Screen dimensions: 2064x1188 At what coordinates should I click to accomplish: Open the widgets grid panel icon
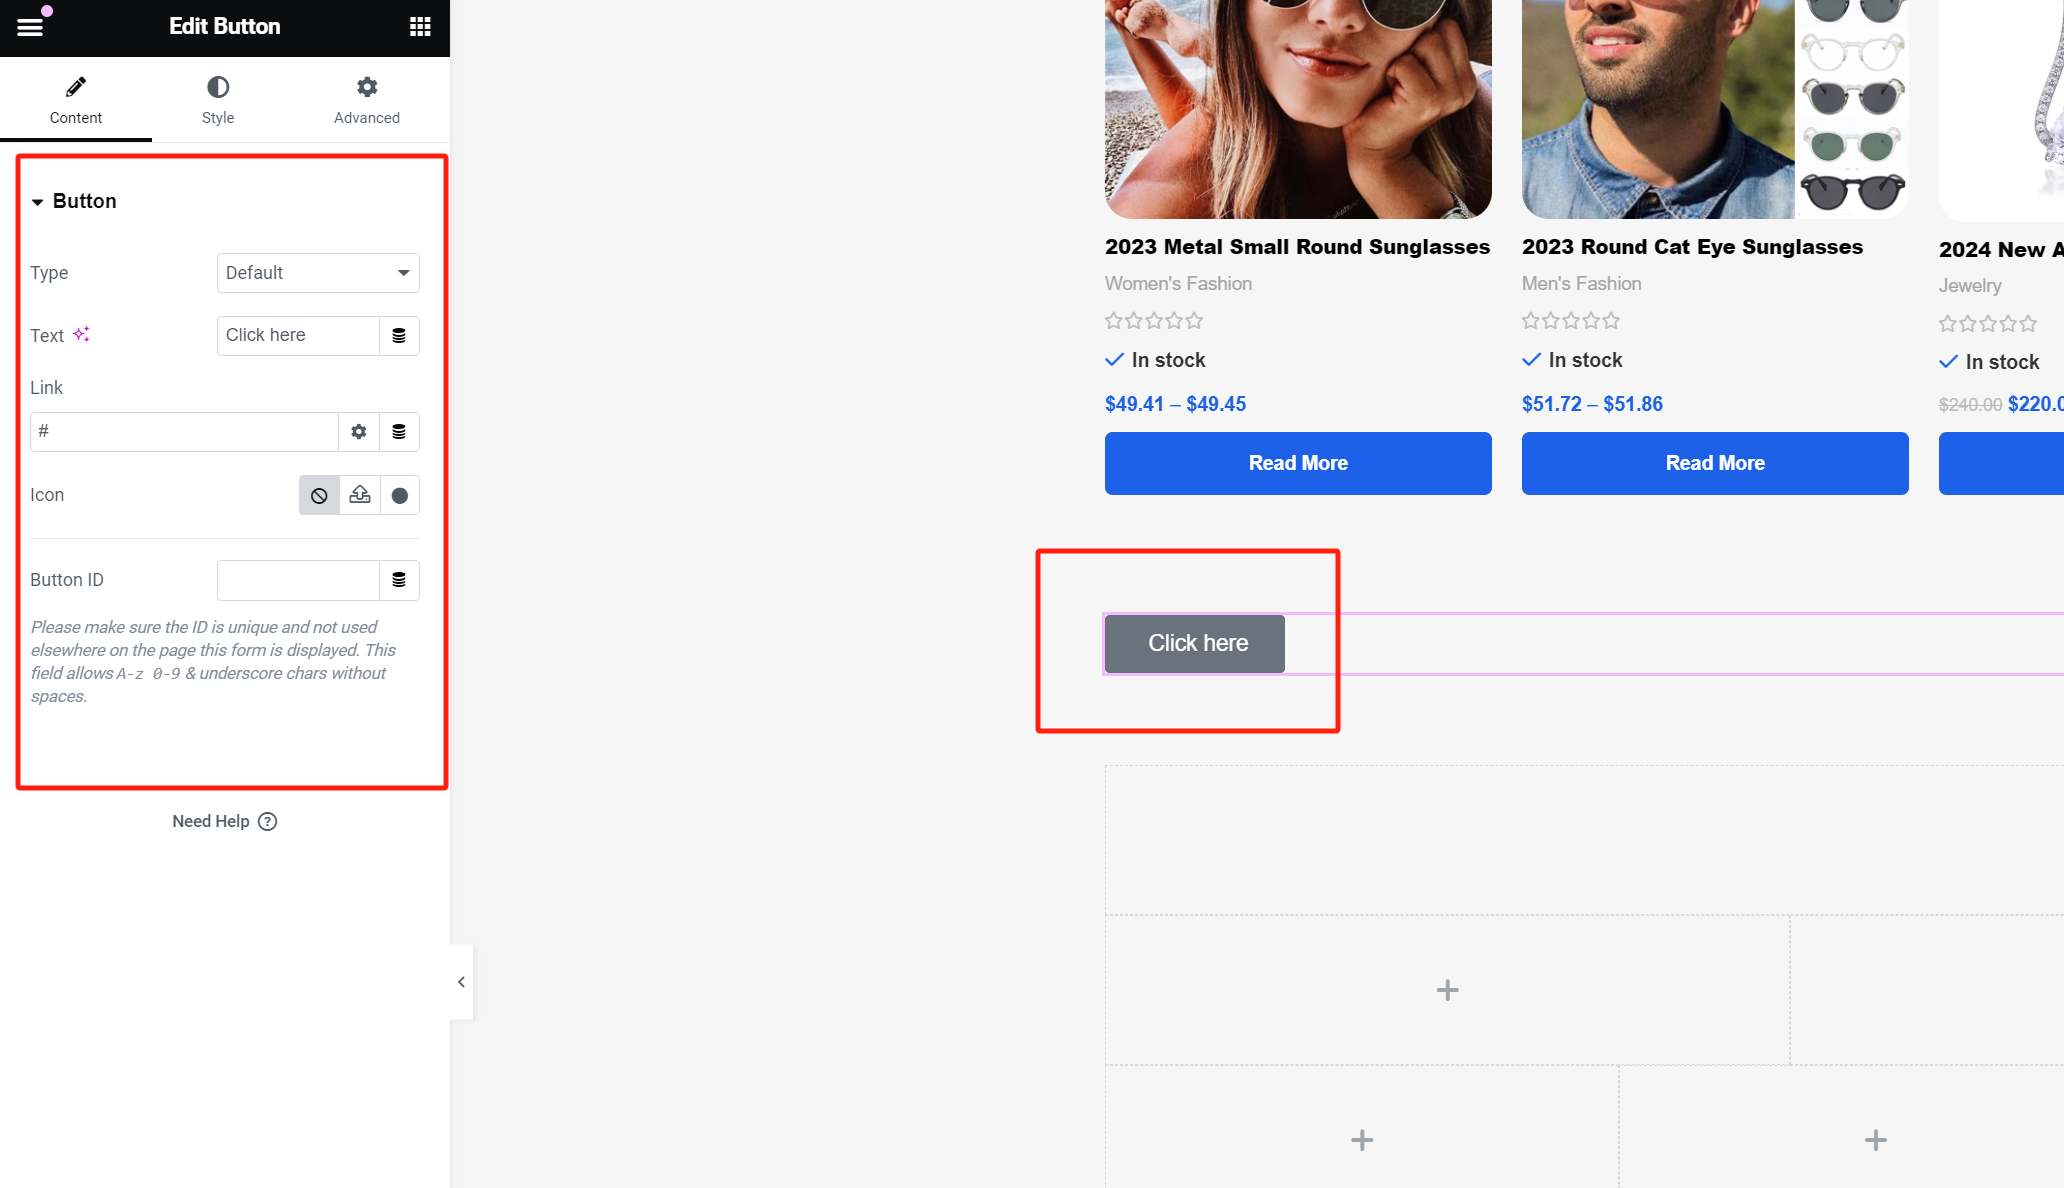pos(420,27)
